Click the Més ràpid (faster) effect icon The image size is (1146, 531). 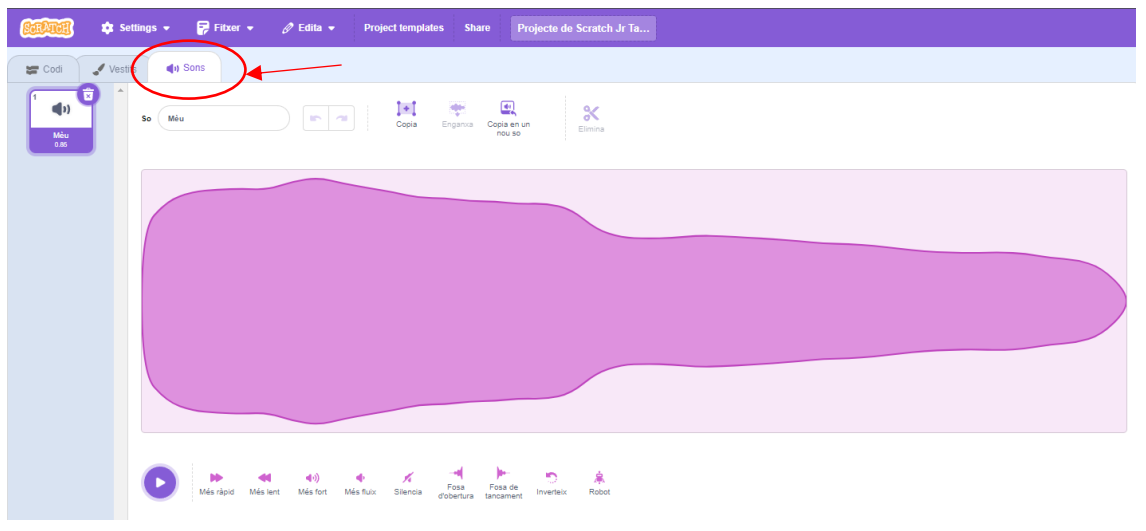tap(216, 478)
